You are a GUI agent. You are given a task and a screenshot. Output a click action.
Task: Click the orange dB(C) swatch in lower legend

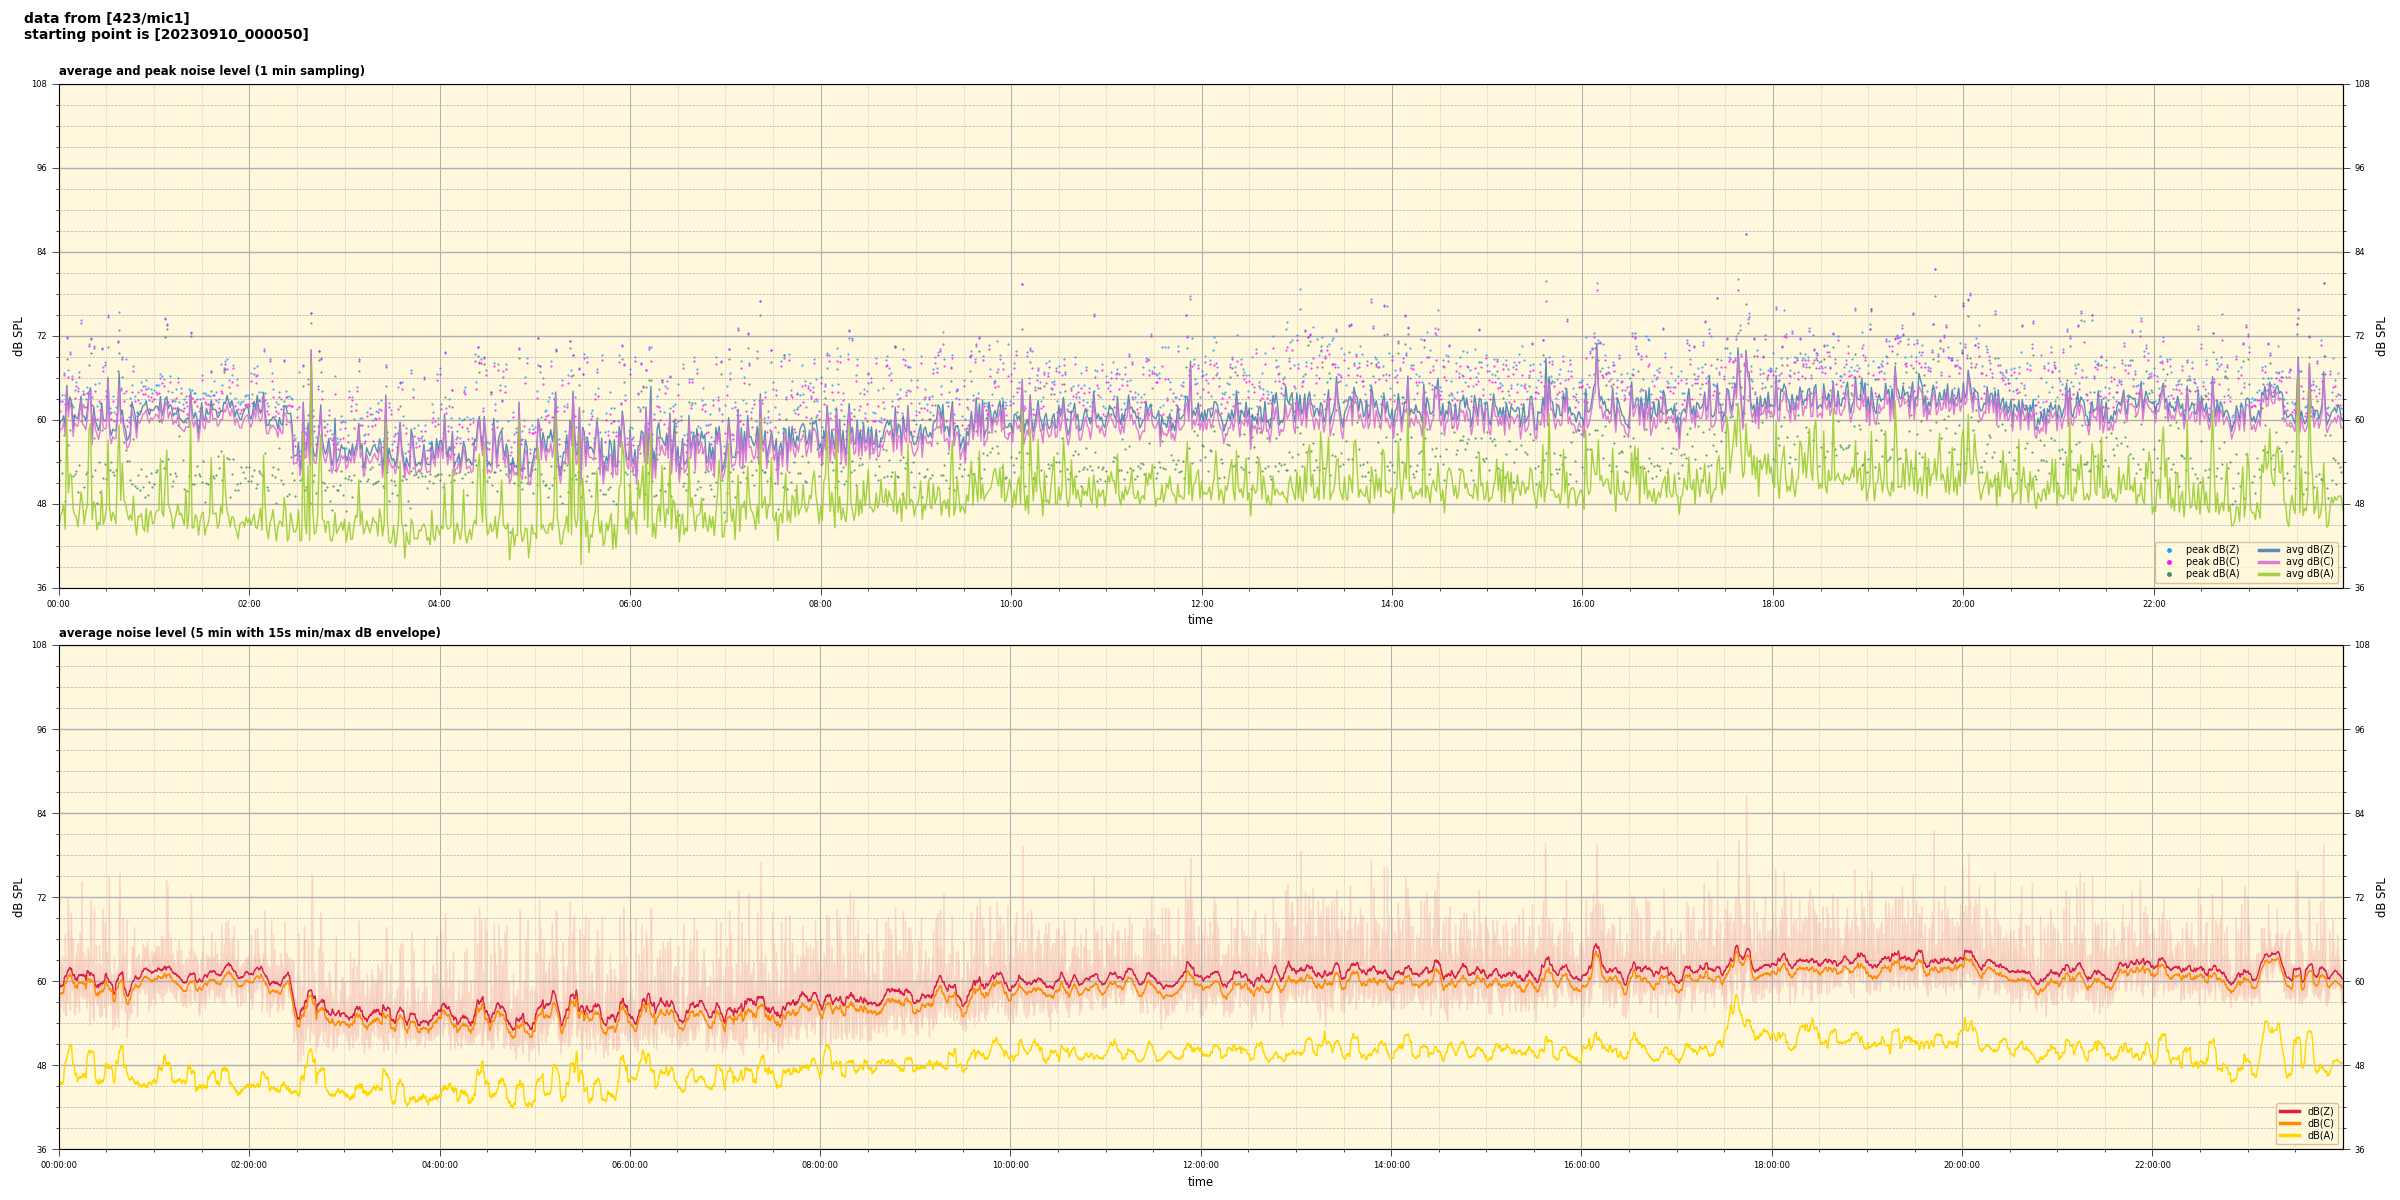click(2289, 1123)
